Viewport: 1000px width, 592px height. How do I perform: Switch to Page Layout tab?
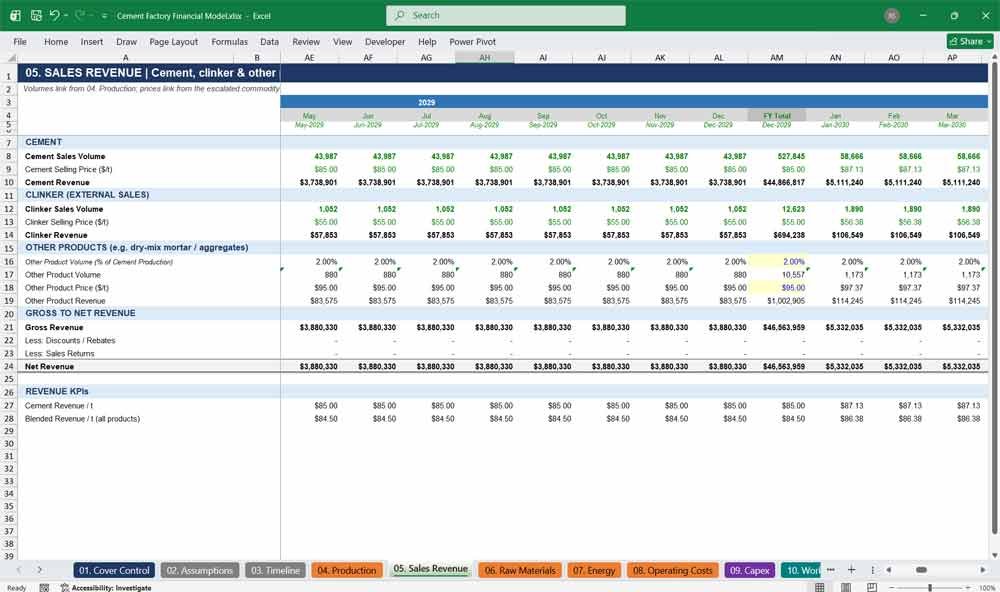pos(173,41)
